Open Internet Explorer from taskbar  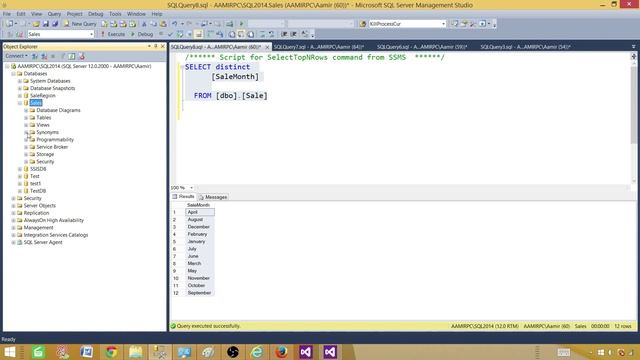[x=257, y=352]
